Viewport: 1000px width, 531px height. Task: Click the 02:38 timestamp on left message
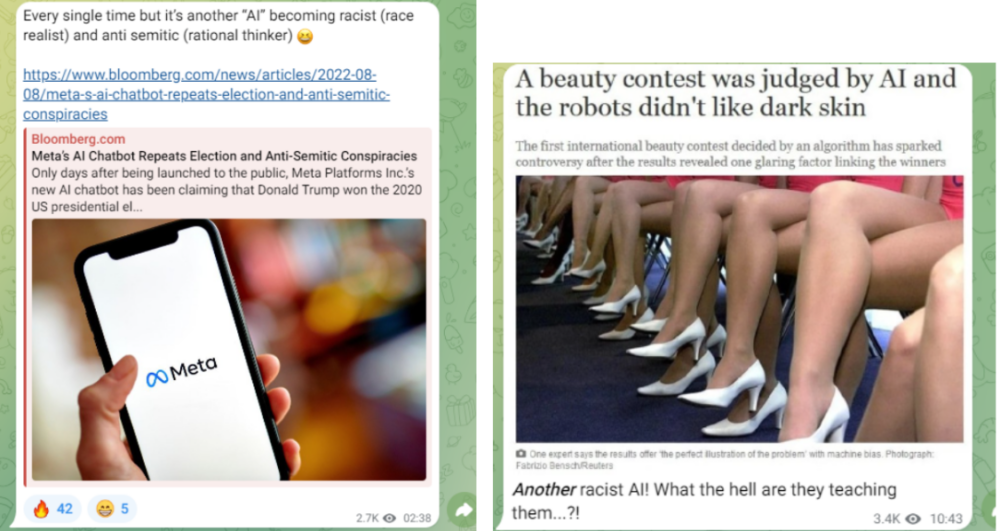tap(417, 518)
